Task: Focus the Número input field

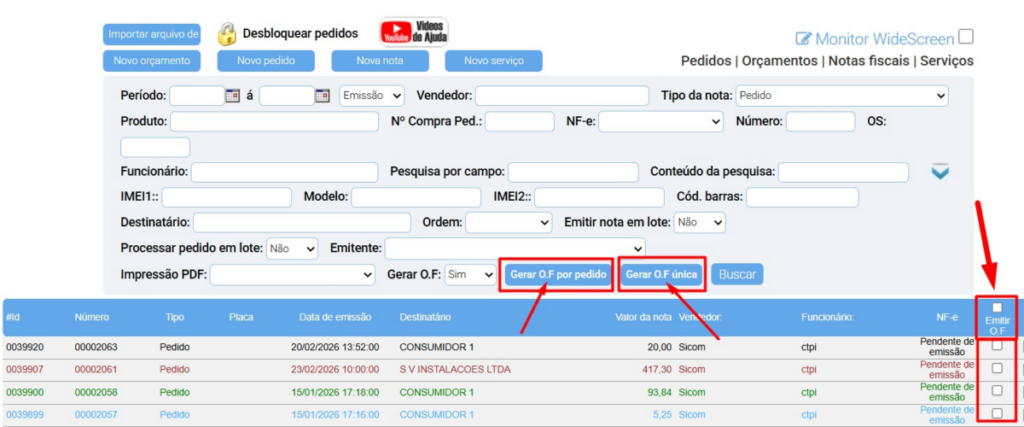Action: point(820,121)
